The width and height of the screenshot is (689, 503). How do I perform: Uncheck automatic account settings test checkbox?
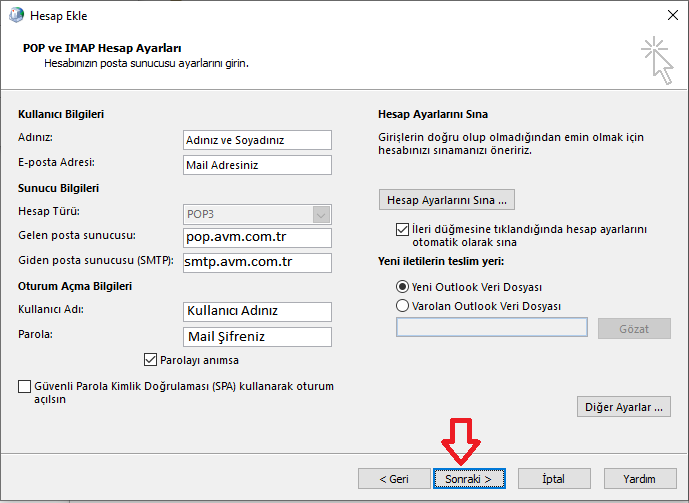point(403,229)
